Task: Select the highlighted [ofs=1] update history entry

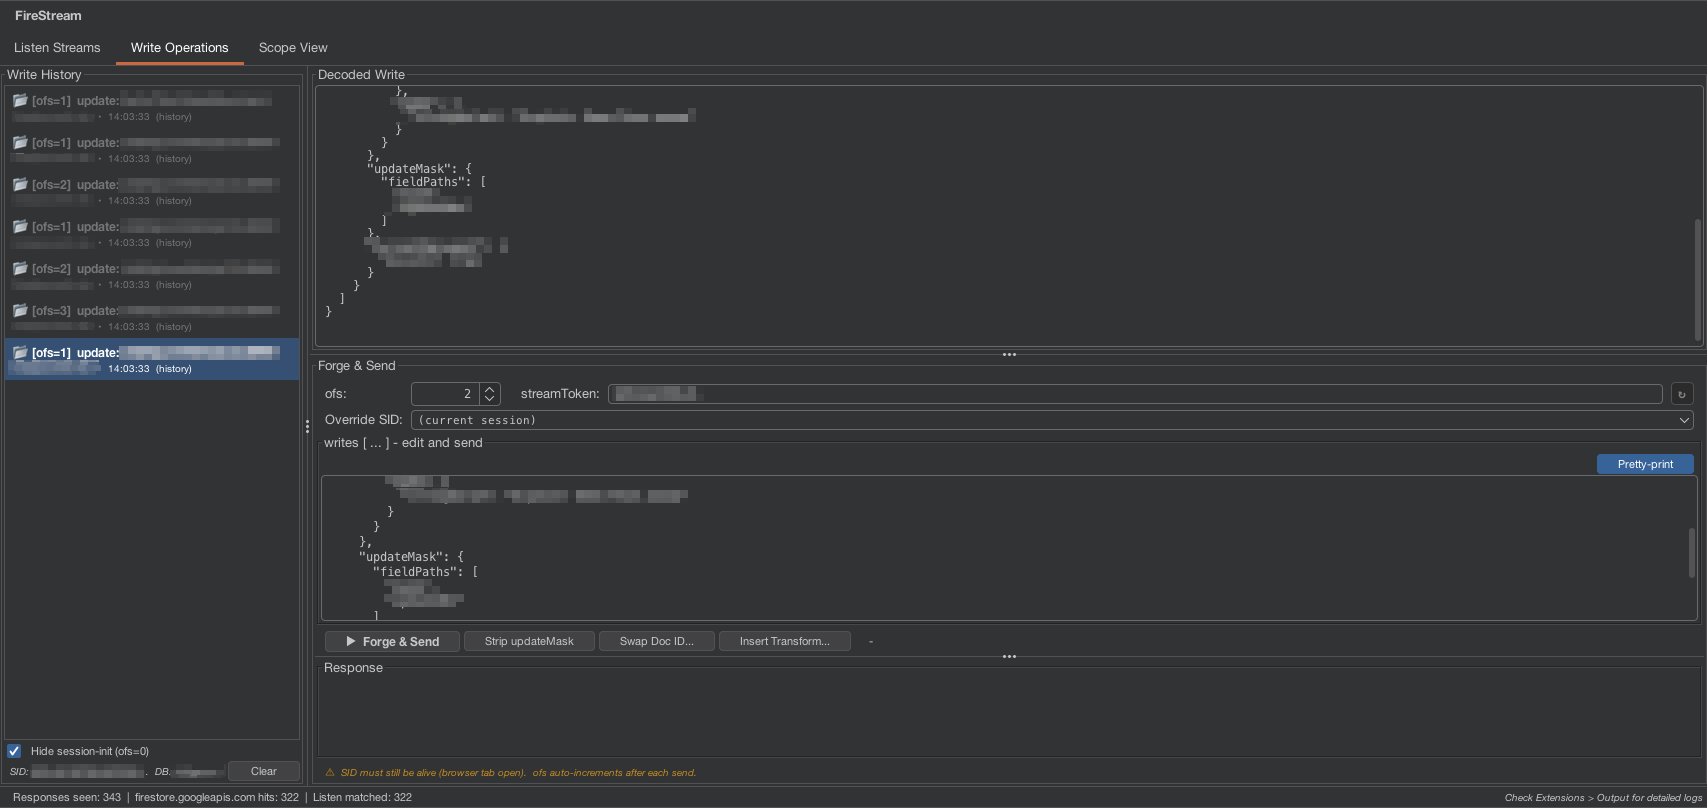Action: 152,359
